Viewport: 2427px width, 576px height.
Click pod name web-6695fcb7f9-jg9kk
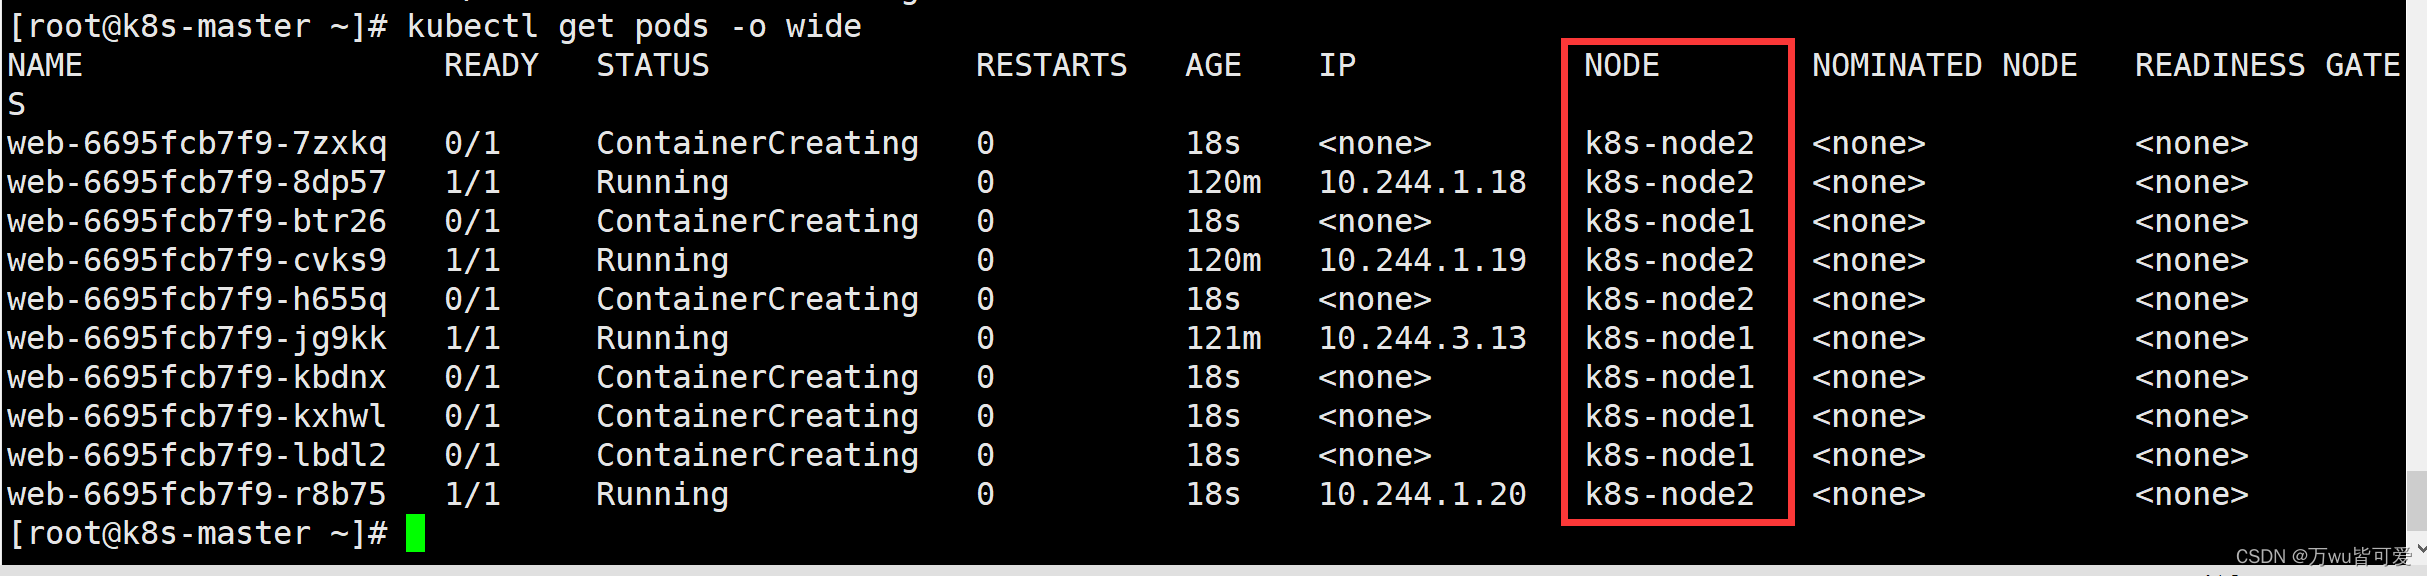point(197,338)
